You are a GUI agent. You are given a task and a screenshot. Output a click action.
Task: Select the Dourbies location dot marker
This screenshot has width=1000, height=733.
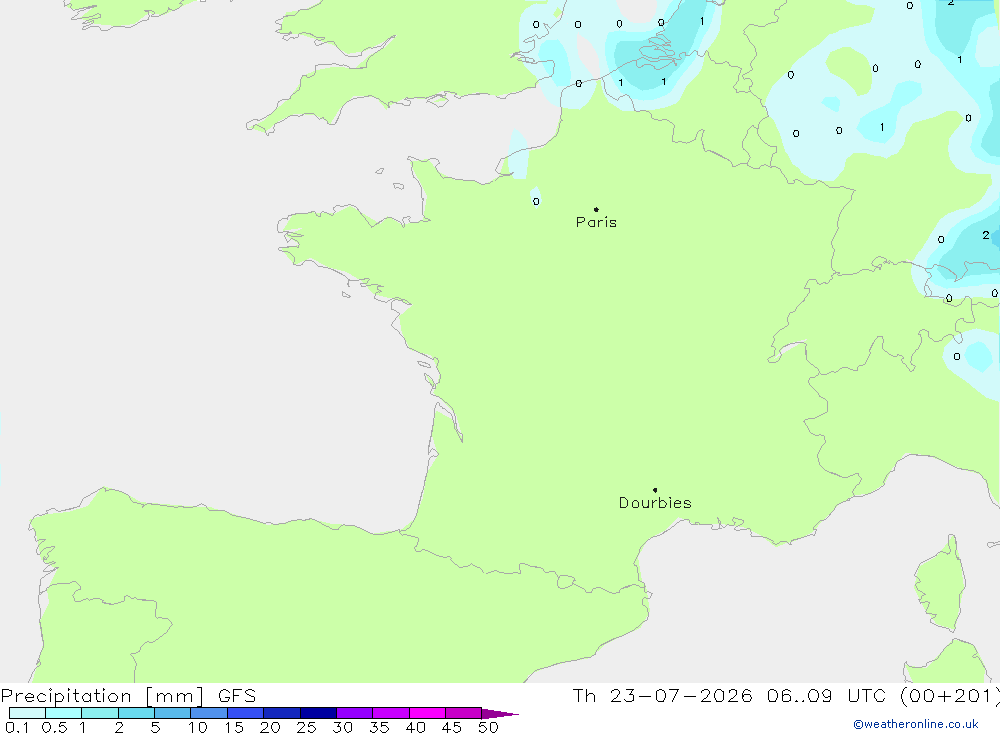pyautogui.click(x=655, y=490)
